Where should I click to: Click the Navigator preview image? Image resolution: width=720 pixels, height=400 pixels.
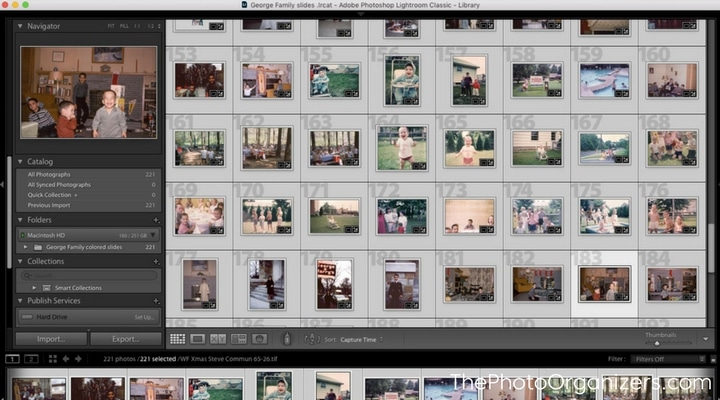pyautogui.click(x=88, y=92)
